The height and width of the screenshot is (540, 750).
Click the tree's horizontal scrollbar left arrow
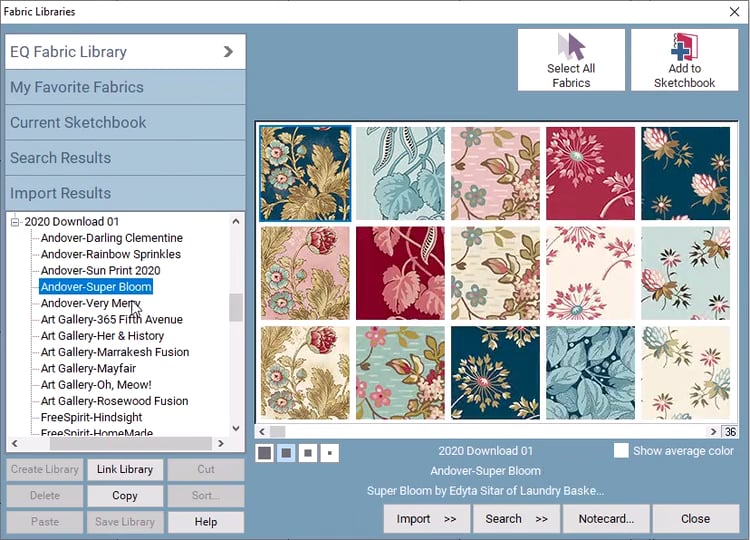[x=15, y=443]
